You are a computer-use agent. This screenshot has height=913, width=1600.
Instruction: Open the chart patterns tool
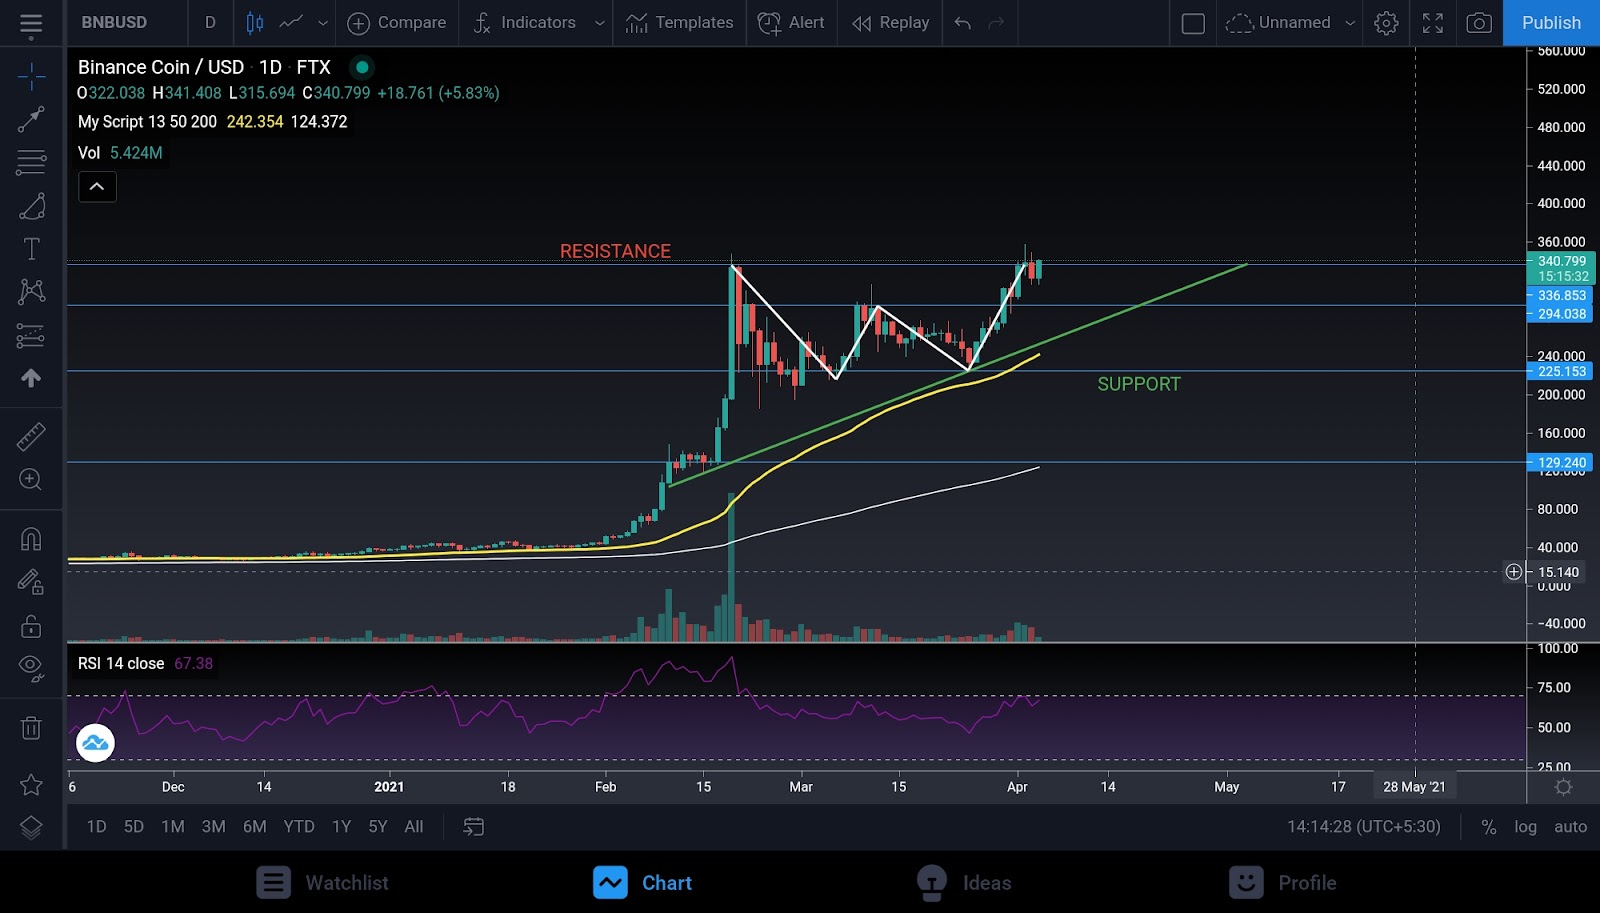click(x=31, y=292)
